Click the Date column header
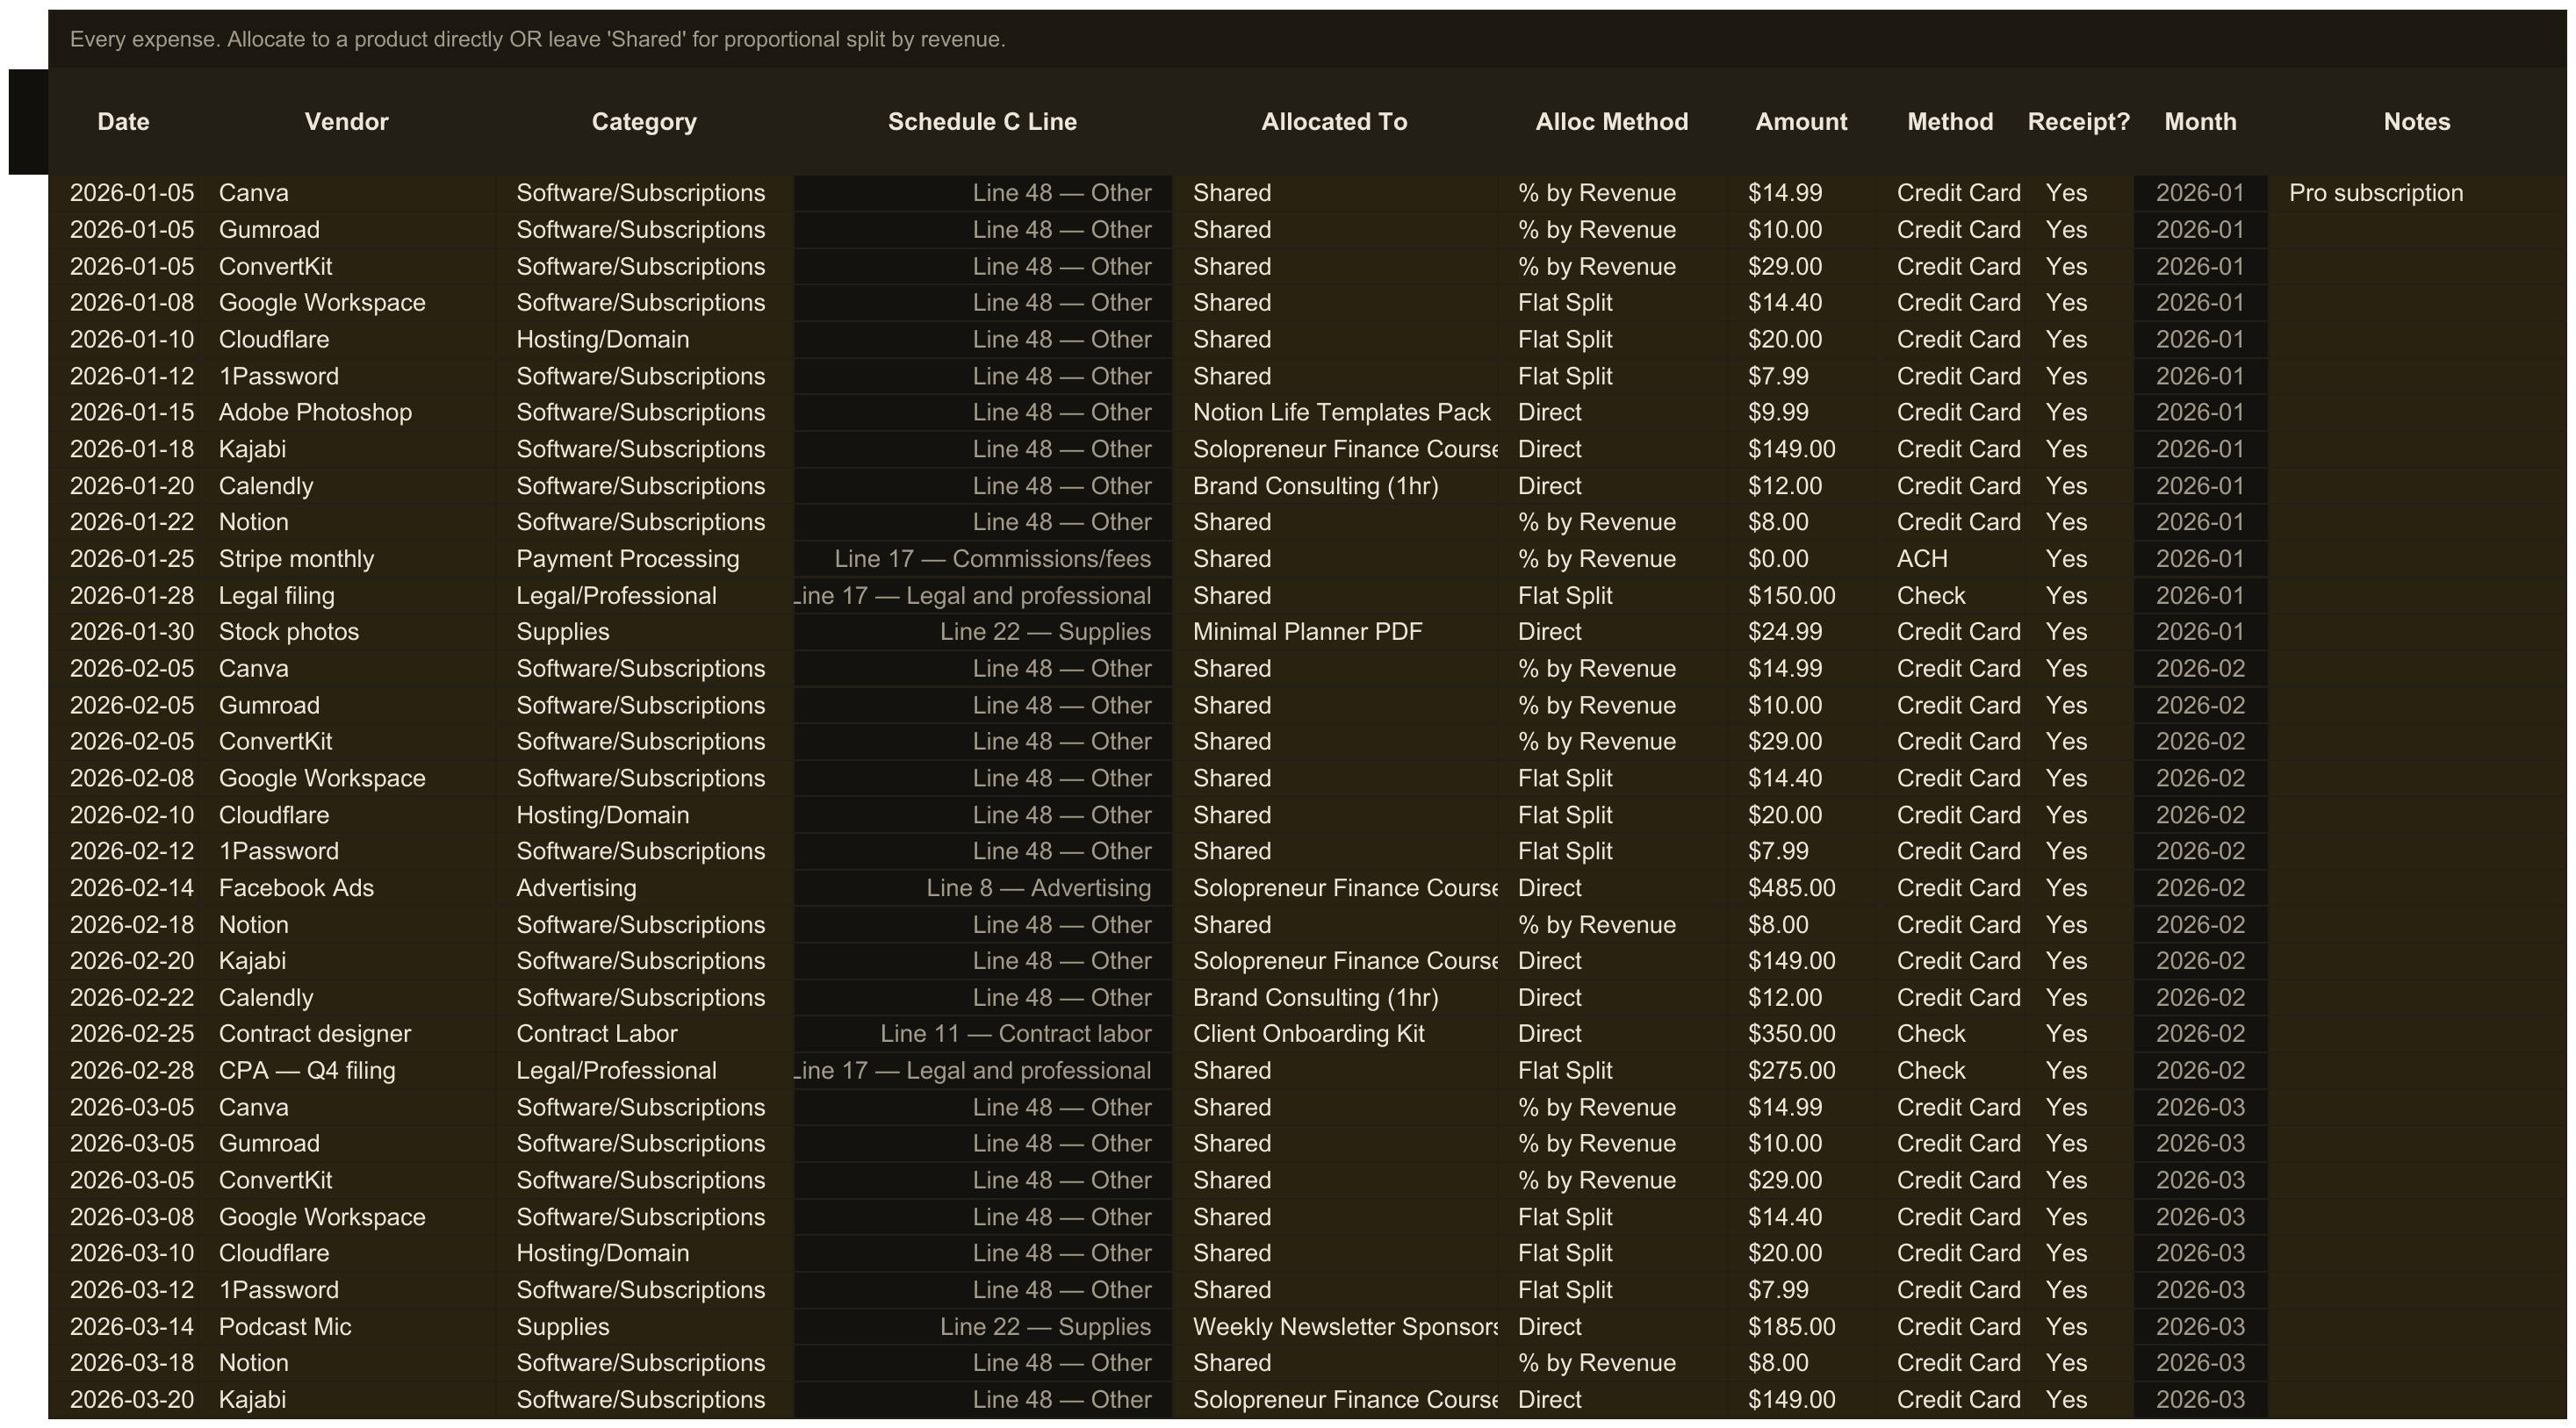 click(x=124, y=122)
